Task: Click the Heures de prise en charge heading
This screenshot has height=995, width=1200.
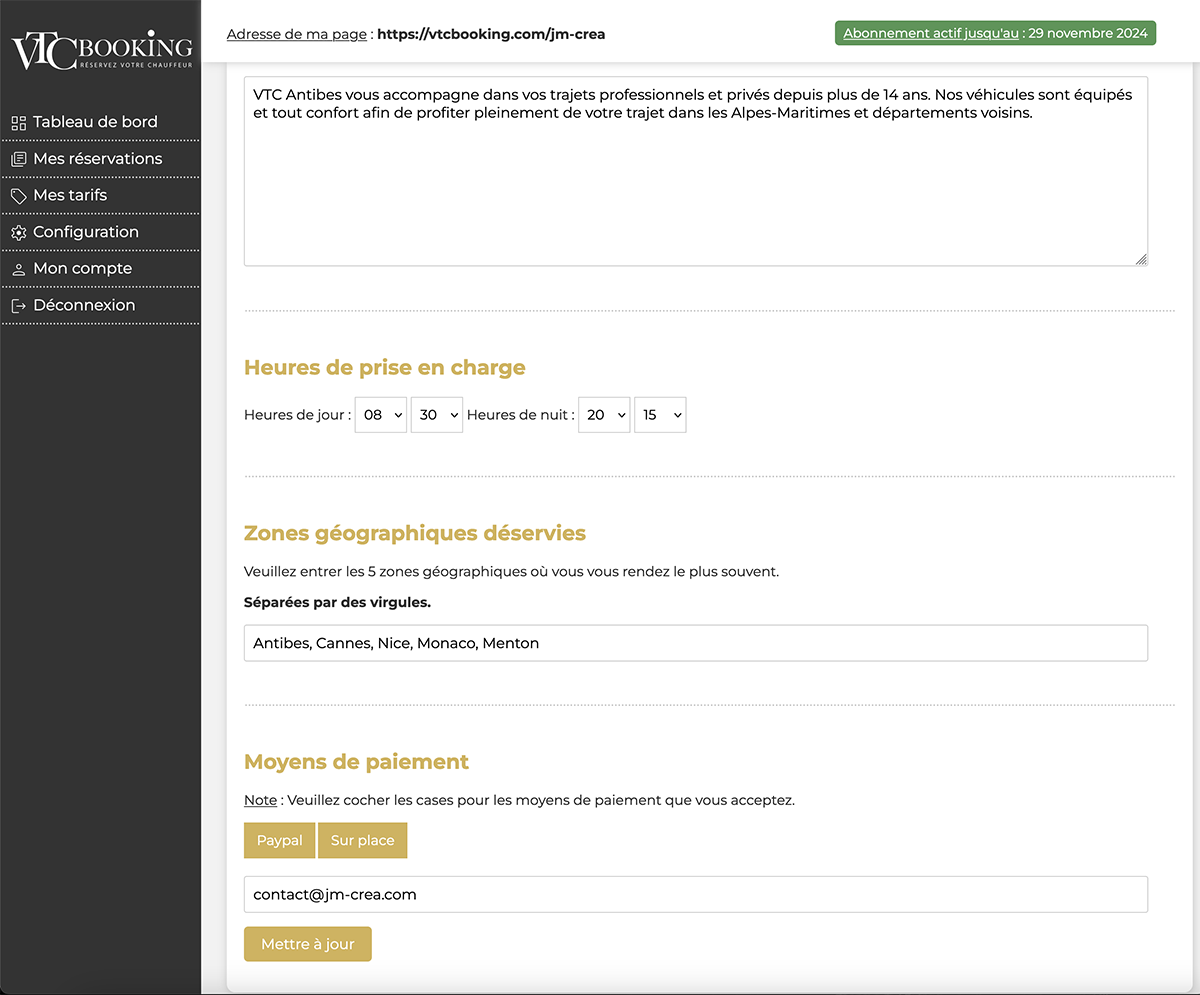Action: pos(385,368)
